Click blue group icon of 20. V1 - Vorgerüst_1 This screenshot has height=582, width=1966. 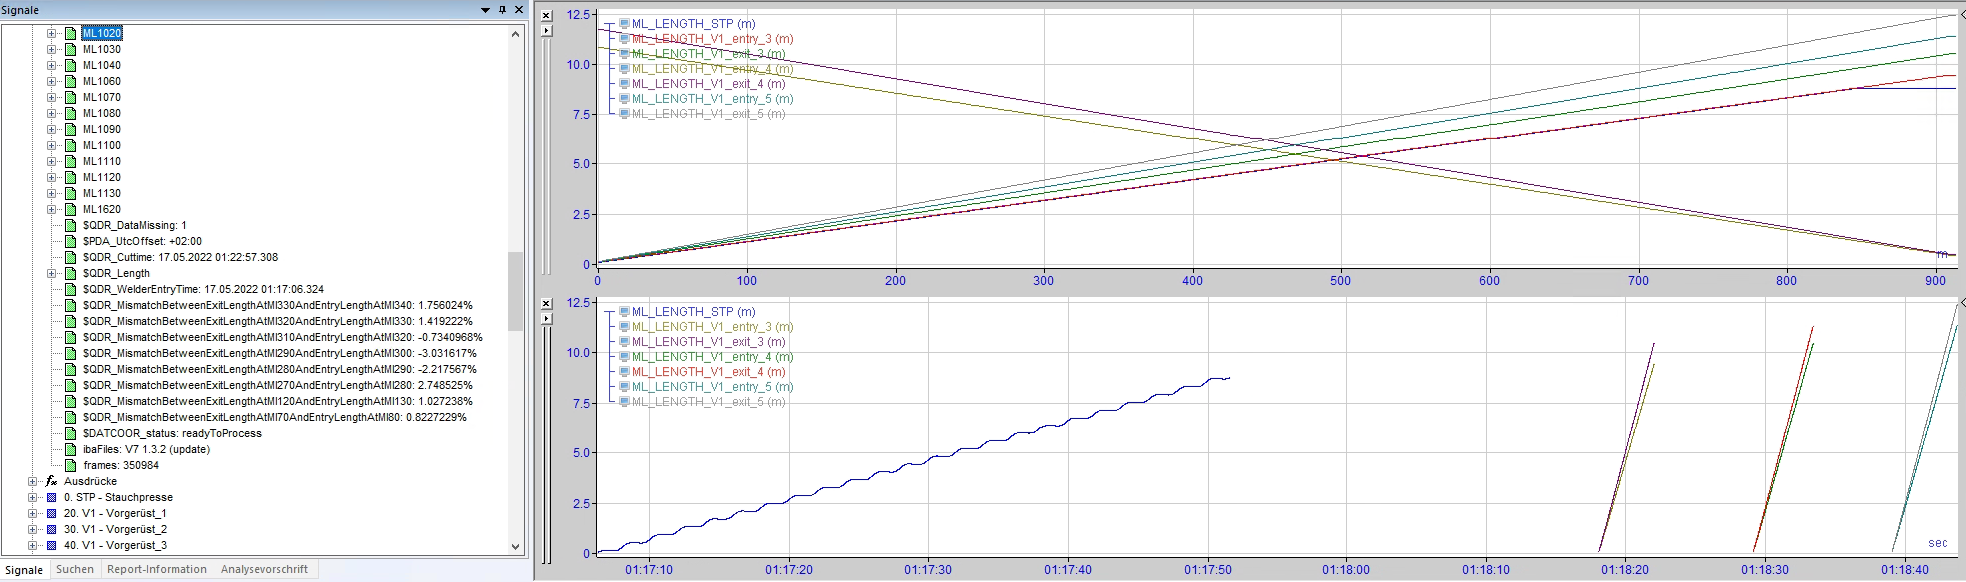(52, 513)
